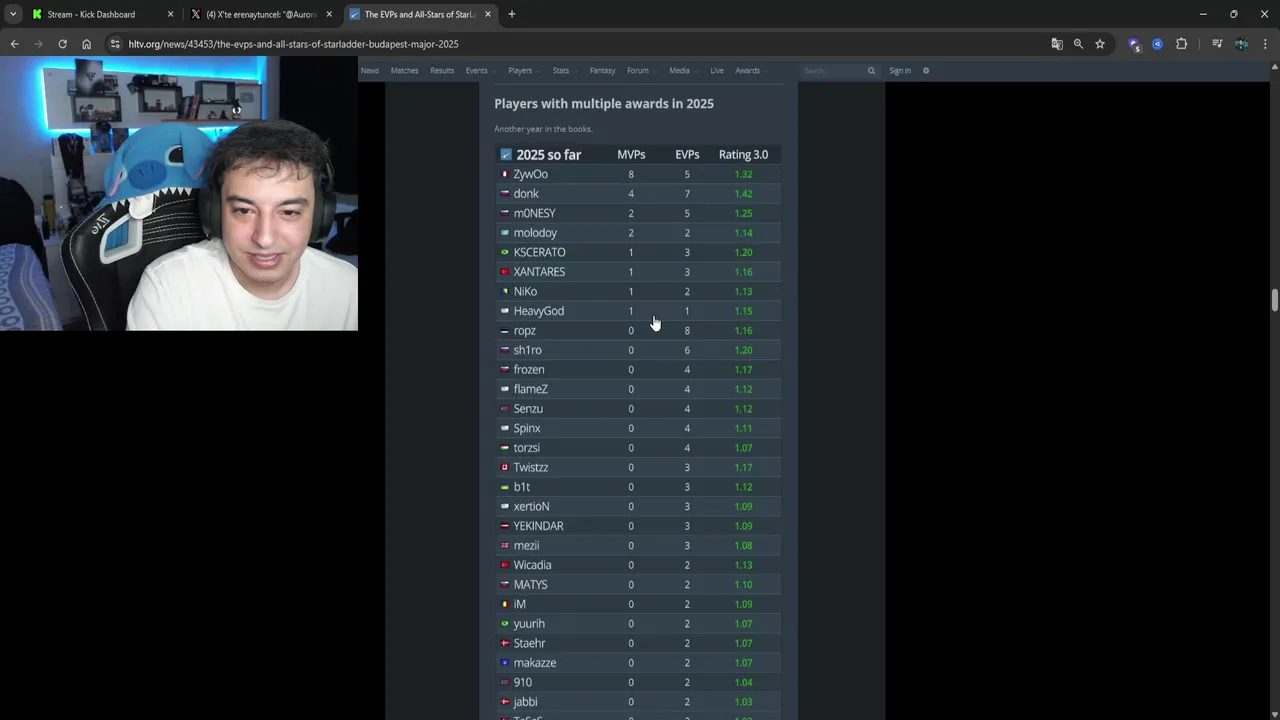The width and height of the screenshot is (1280, 720).
Task: Expand the Stats menu
Action: (564, 71)
